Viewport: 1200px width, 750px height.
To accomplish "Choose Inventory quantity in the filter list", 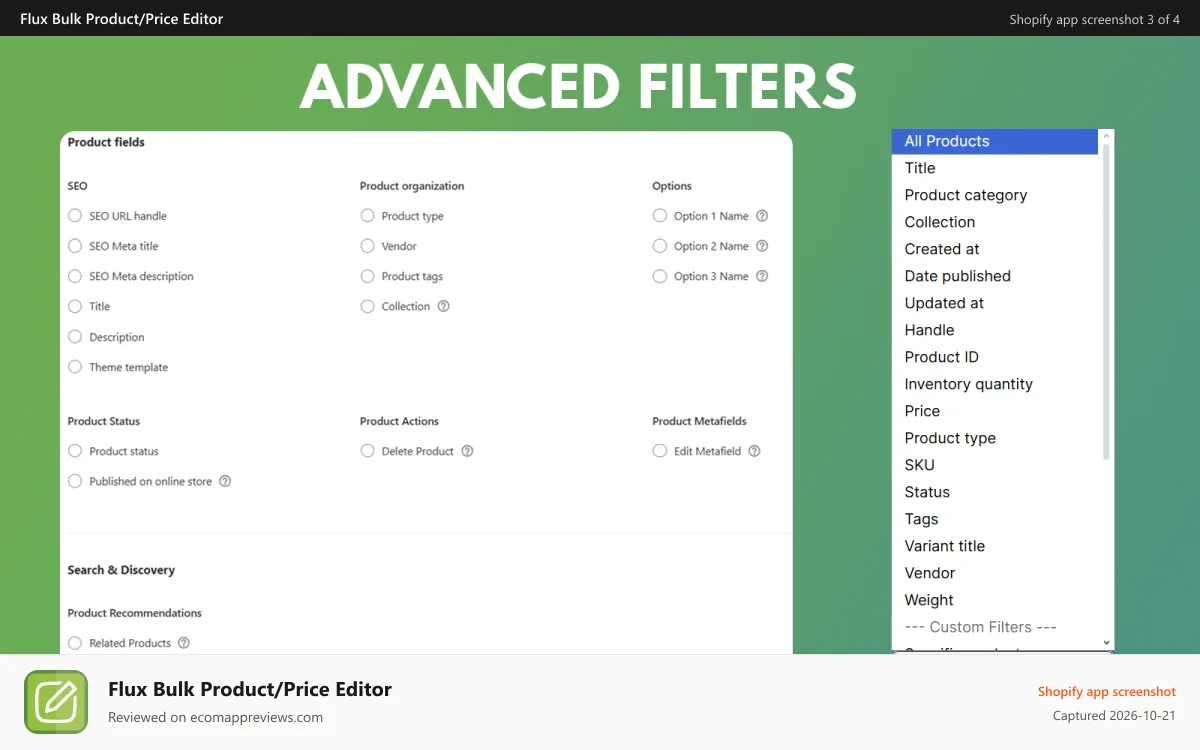I will click(x=995, y=384).
